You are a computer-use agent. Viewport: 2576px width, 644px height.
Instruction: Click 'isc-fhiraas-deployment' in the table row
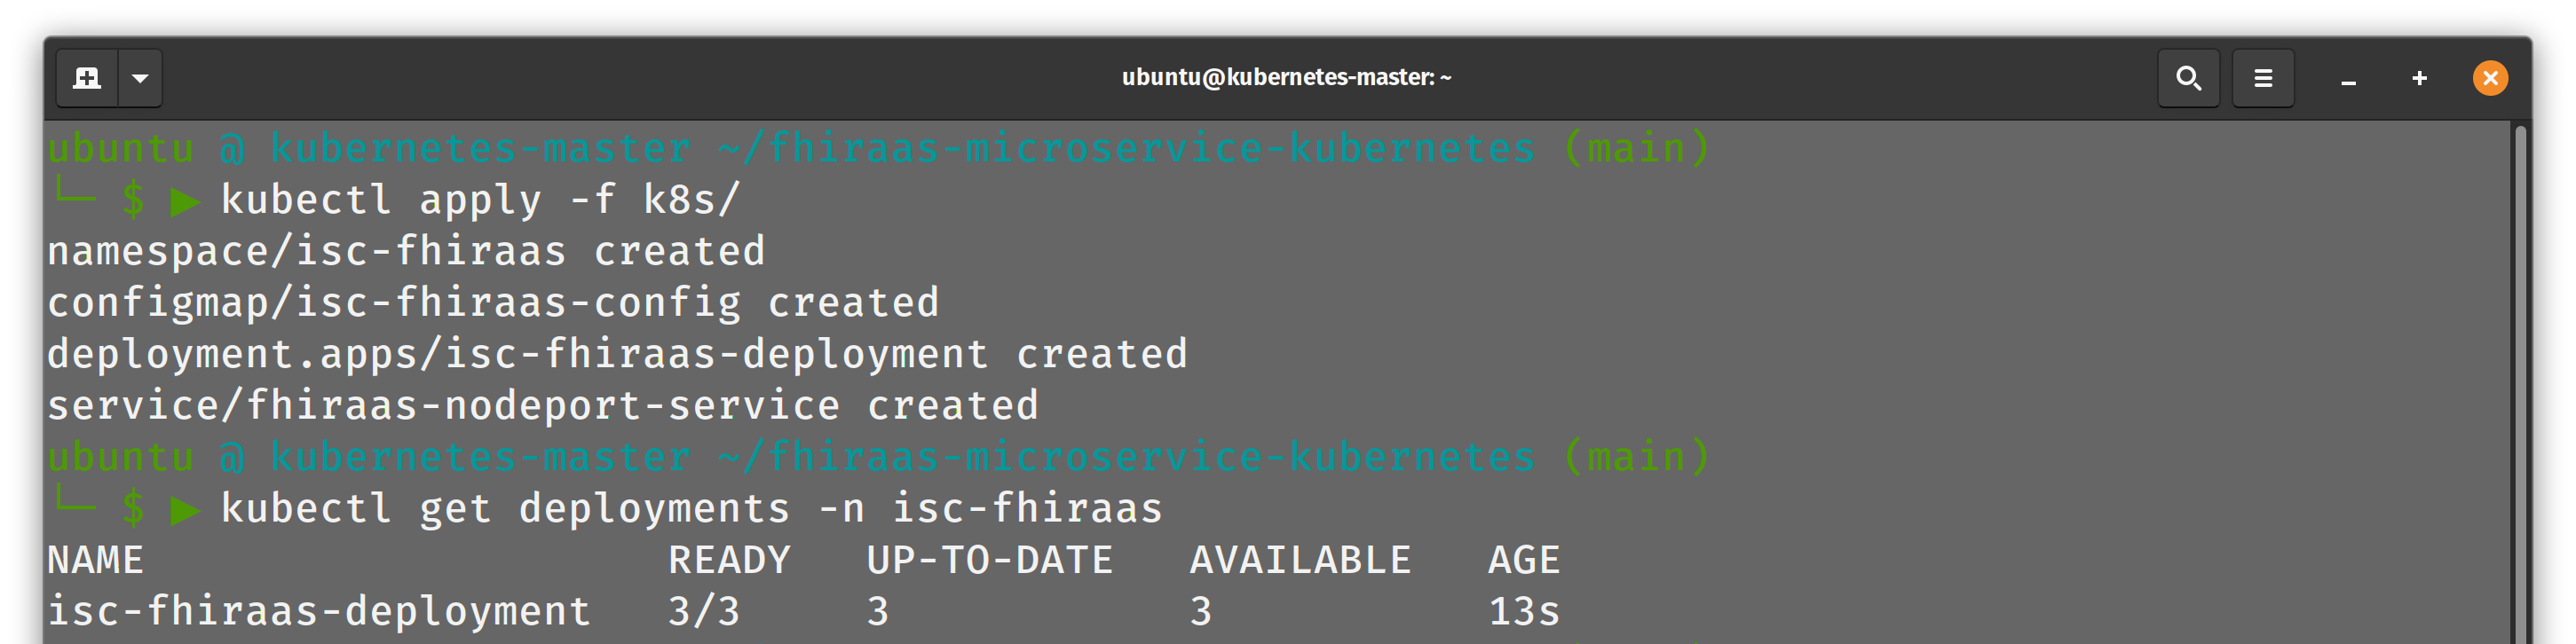[x=319, y=612]
